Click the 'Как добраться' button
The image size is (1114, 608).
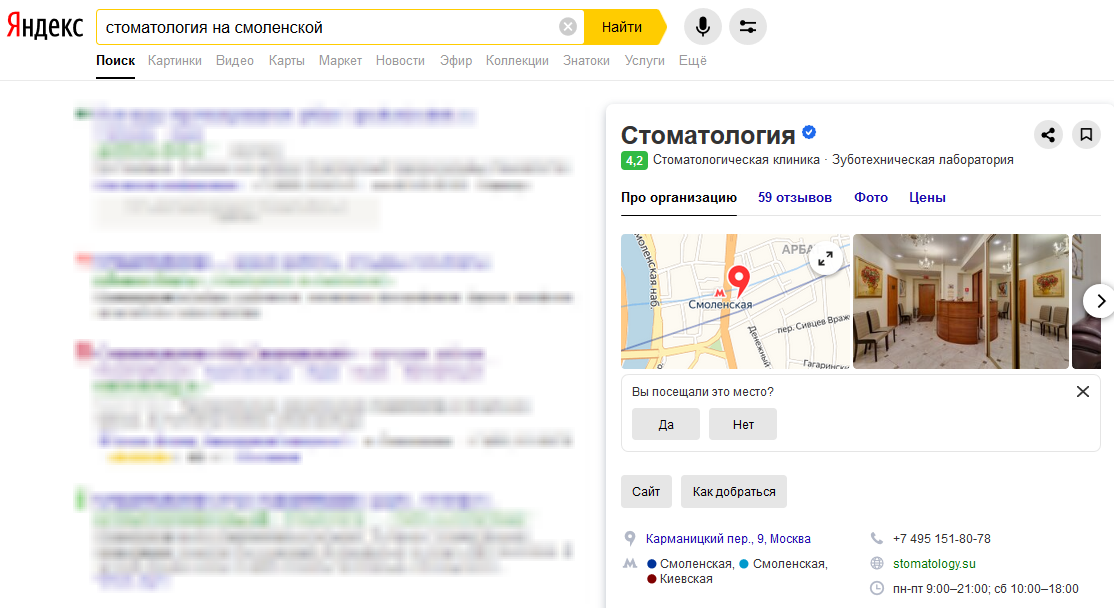[x=734, y=492]
